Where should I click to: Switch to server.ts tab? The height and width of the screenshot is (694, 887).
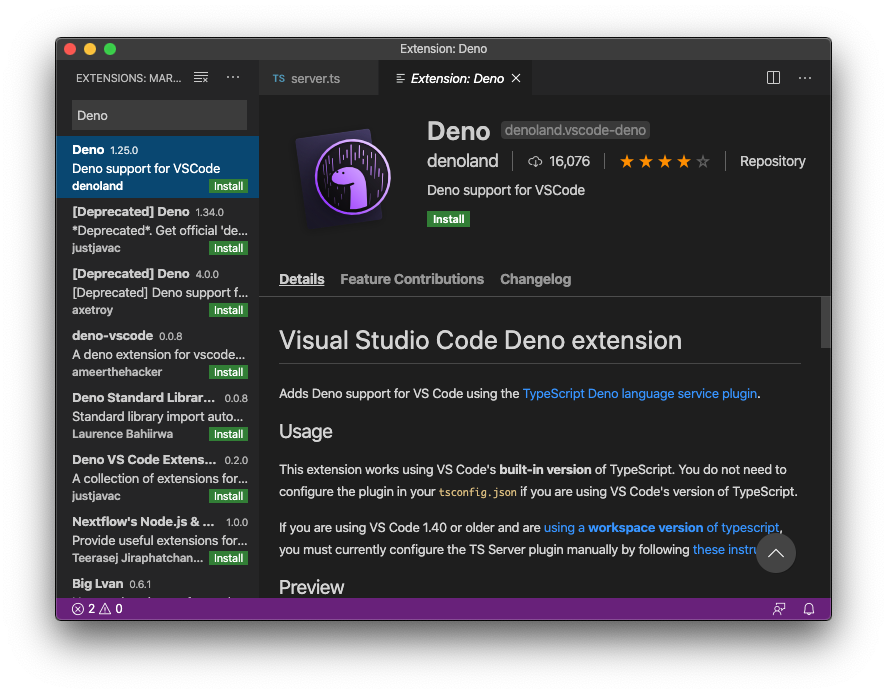318,78
